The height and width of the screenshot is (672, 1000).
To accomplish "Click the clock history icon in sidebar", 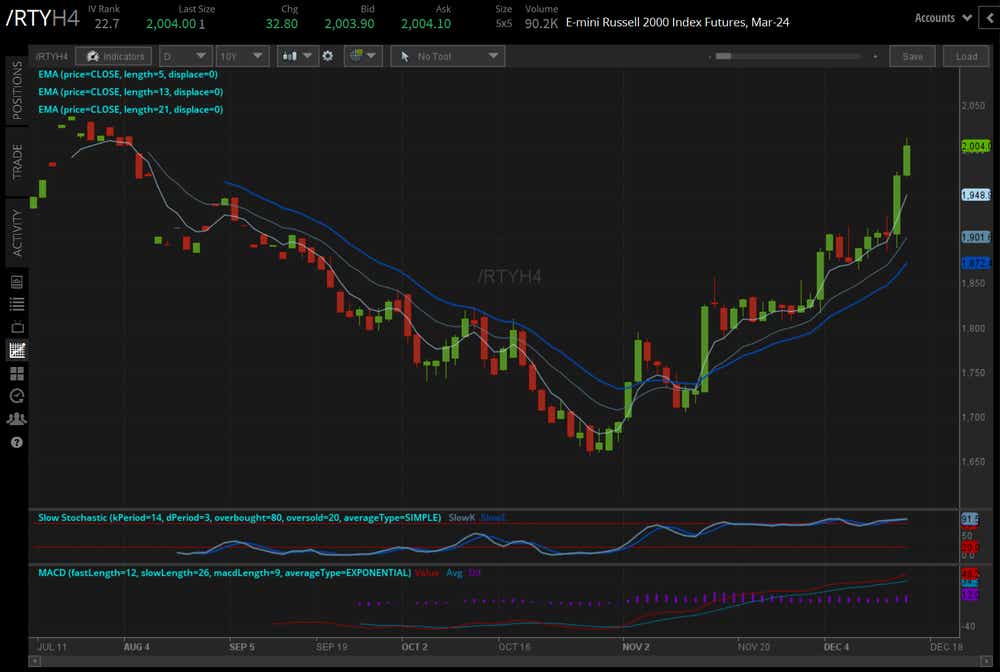I will pyautogui.click(x=17, y=396).
